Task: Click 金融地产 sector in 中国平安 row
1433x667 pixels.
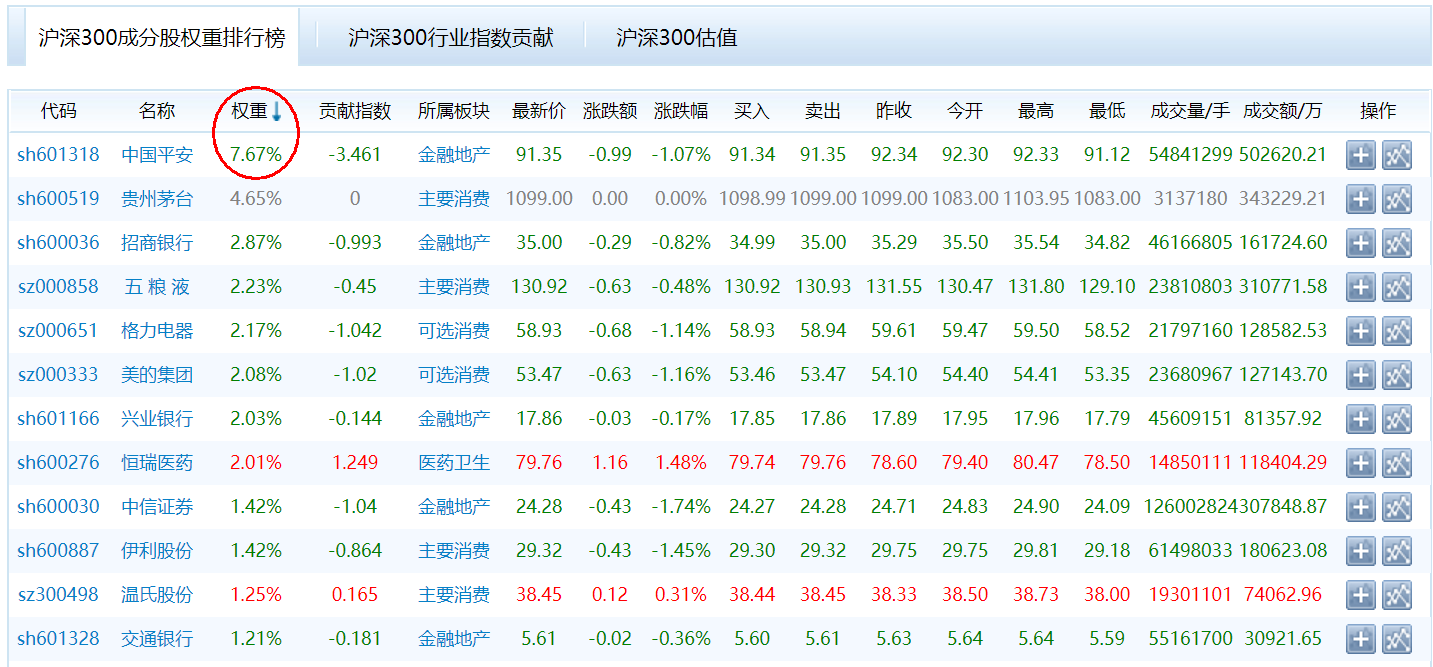Action: tap(454, 155)
